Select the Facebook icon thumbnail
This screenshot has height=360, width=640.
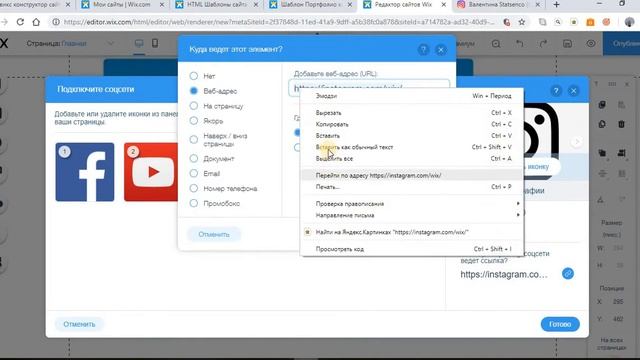(85, 172)
